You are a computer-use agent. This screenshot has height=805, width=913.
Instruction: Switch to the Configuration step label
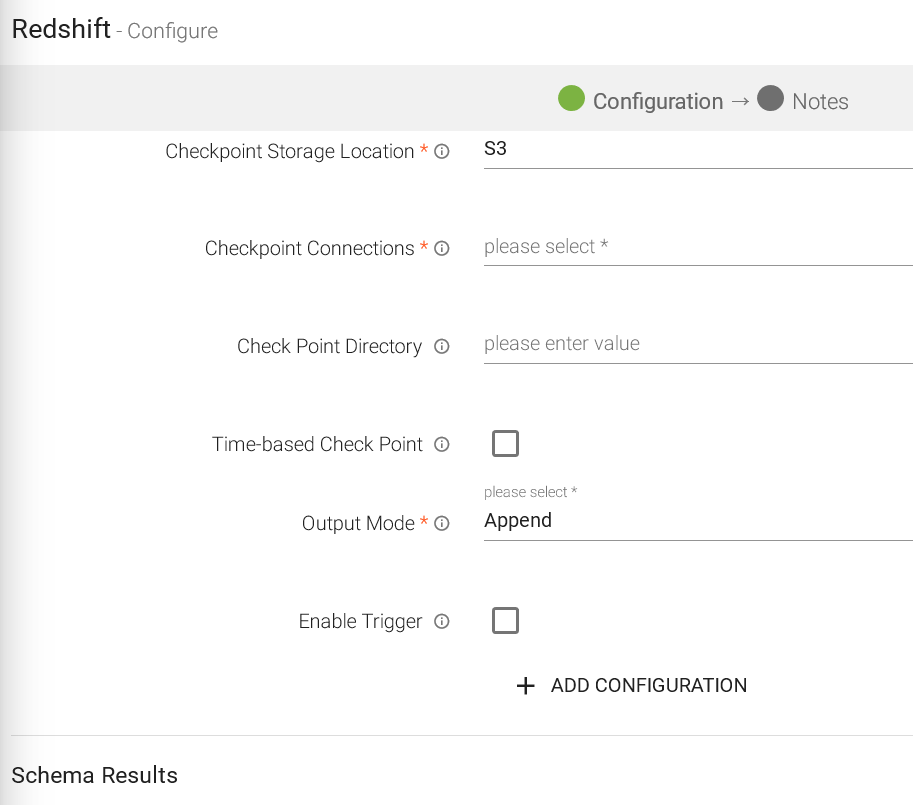tap(657, 101)
